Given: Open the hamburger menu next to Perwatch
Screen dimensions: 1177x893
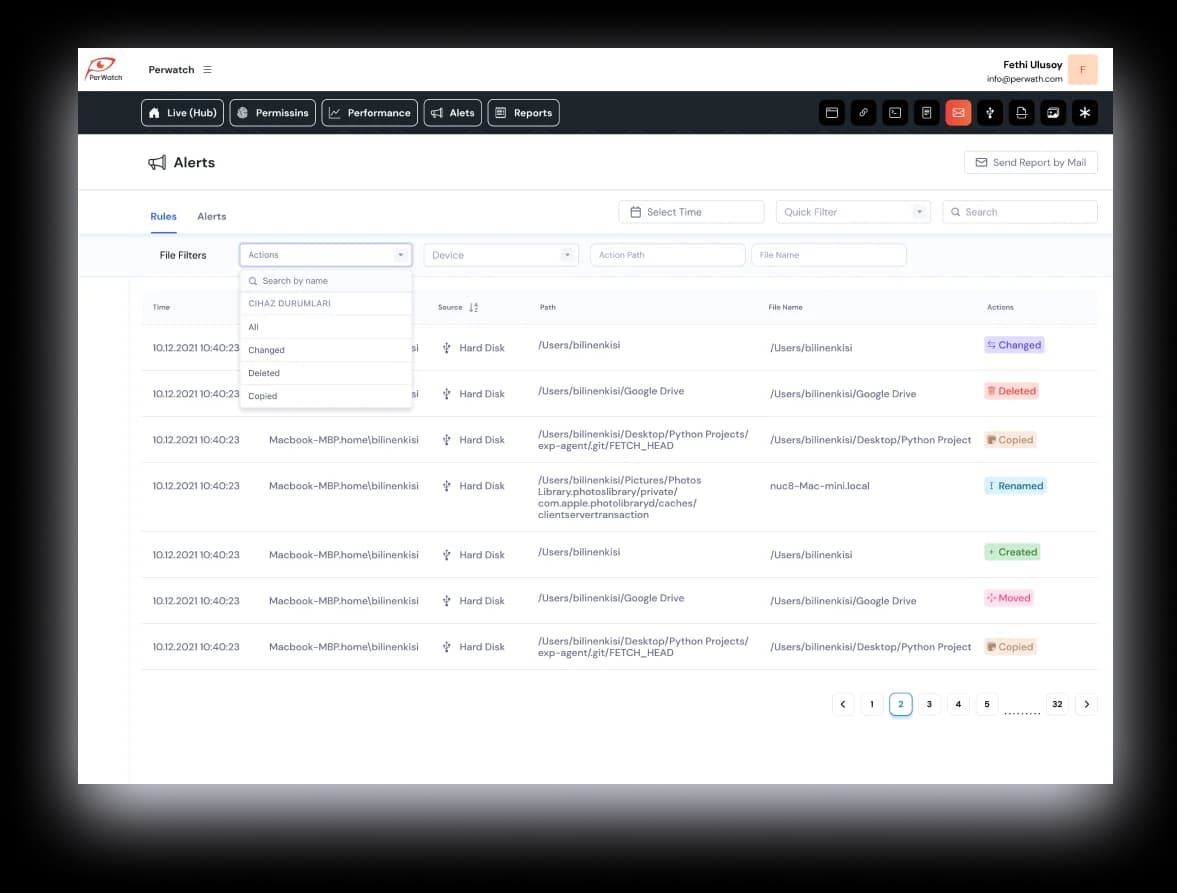Looking at the screenshot, I should [x=207, y=69].
